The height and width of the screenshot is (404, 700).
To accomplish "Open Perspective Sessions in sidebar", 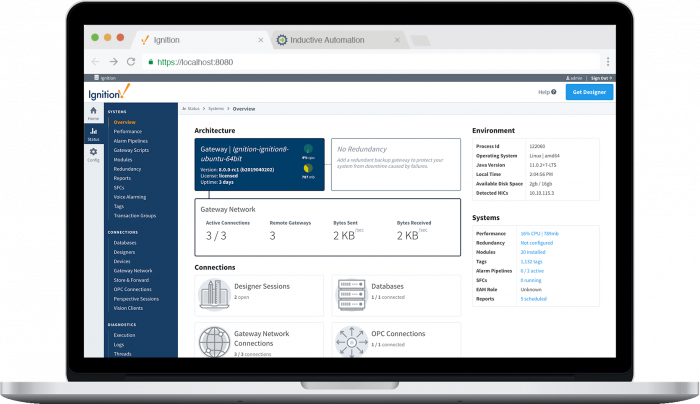I will click(136, 299).
